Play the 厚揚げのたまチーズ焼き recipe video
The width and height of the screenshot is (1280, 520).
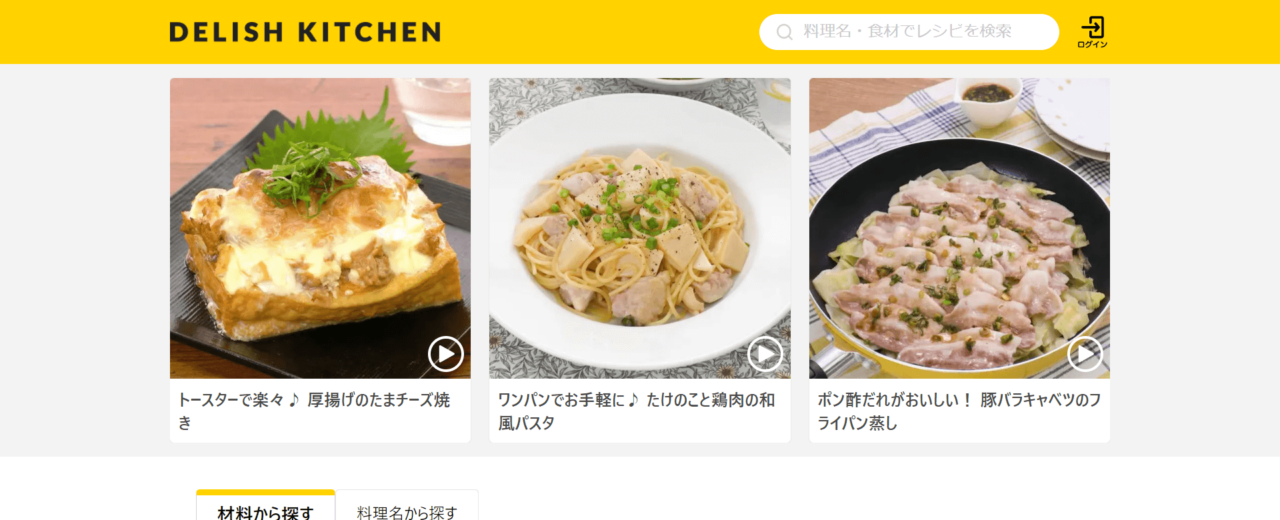click(x=446, y=354)
